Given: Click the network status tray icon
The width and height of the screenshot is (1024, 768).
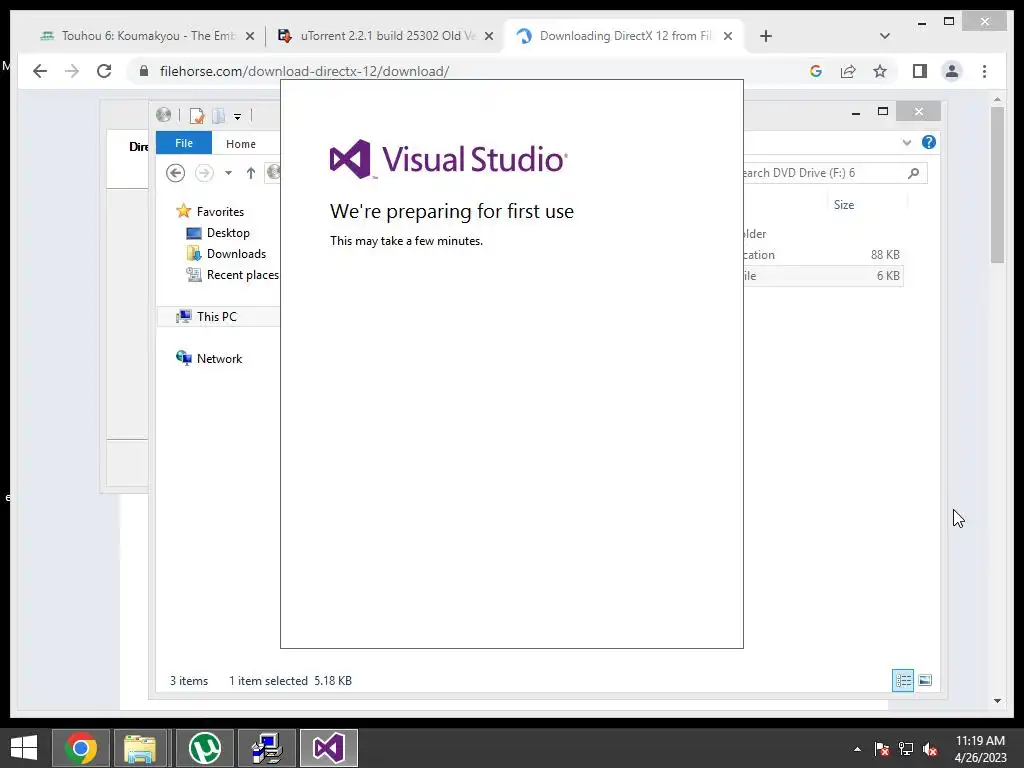Looking at the screenshot, I should coord(906,749).
